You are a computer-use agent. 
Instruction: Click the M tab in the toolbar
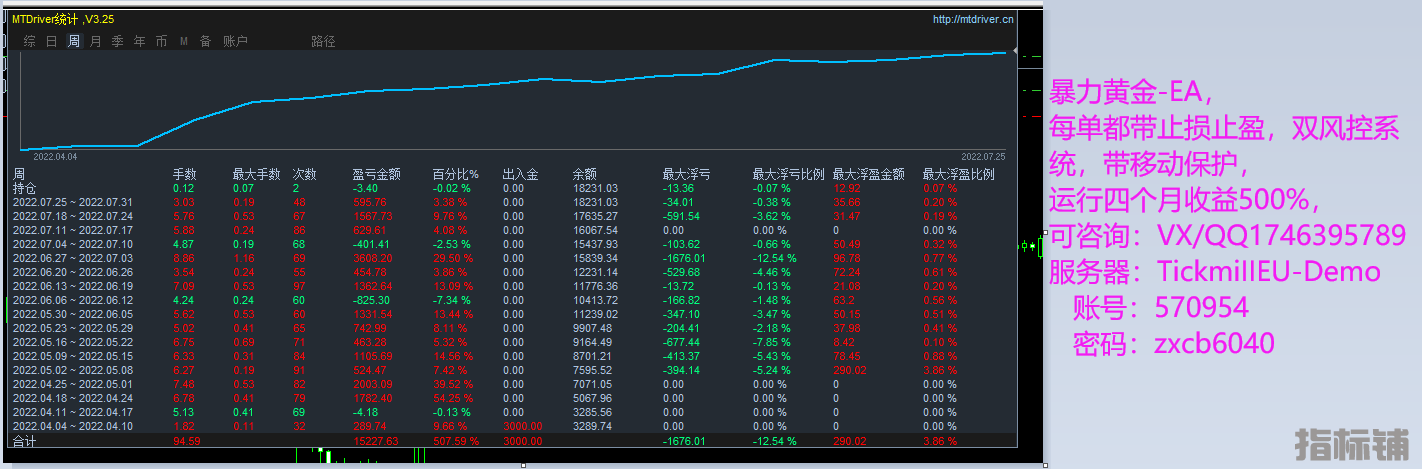click(x=183, y=41)
